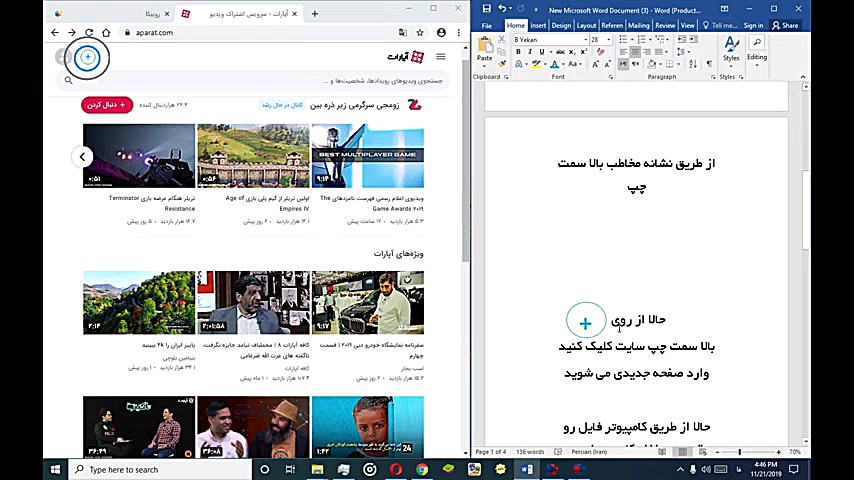Toggle Align Right in Paragraph group
Image resolution: width=854 pixels, height=480 pixels.
pos(646,52)
